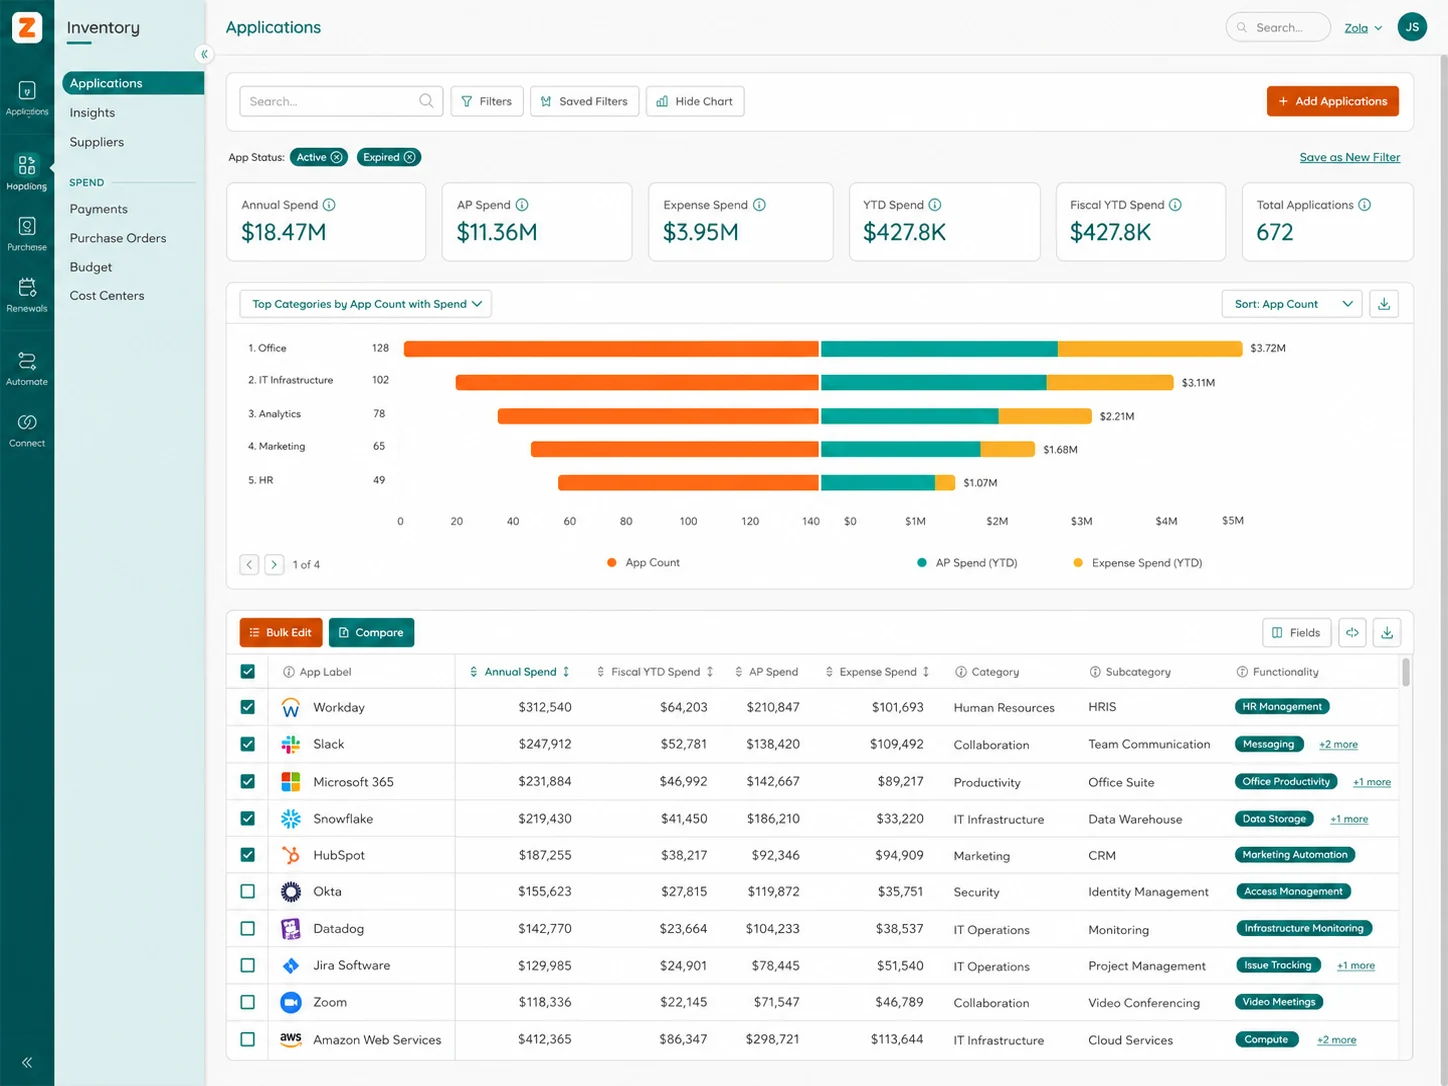
Task: Click the Zola orange logo
Action: 27,27
